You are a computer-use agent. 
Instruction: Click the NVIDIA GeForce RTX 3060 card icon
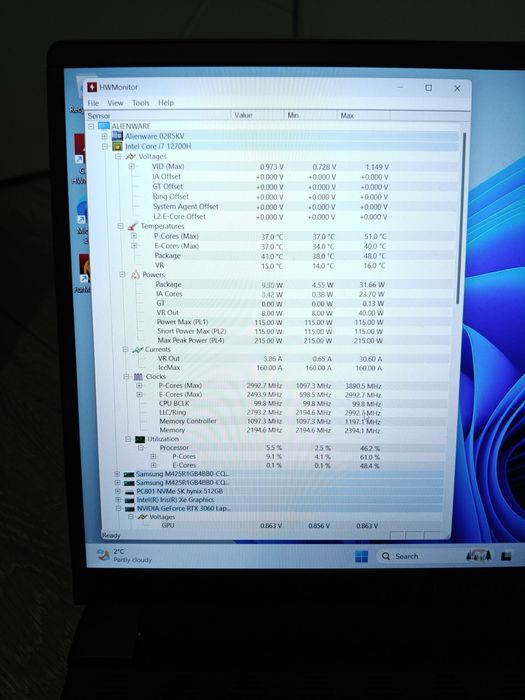pyautogui.click(x=129, y=508)
